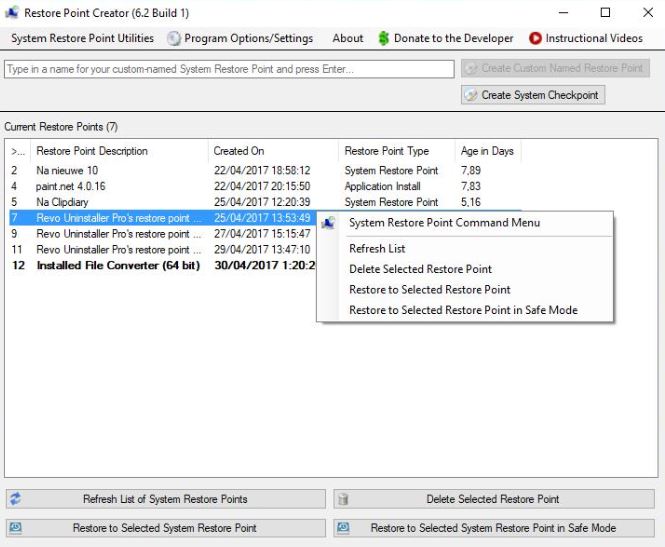Viewport: 665px width, 547px height.
Task: Click the gear icon beside Program Options/Settings
Action: click(174, 38)
